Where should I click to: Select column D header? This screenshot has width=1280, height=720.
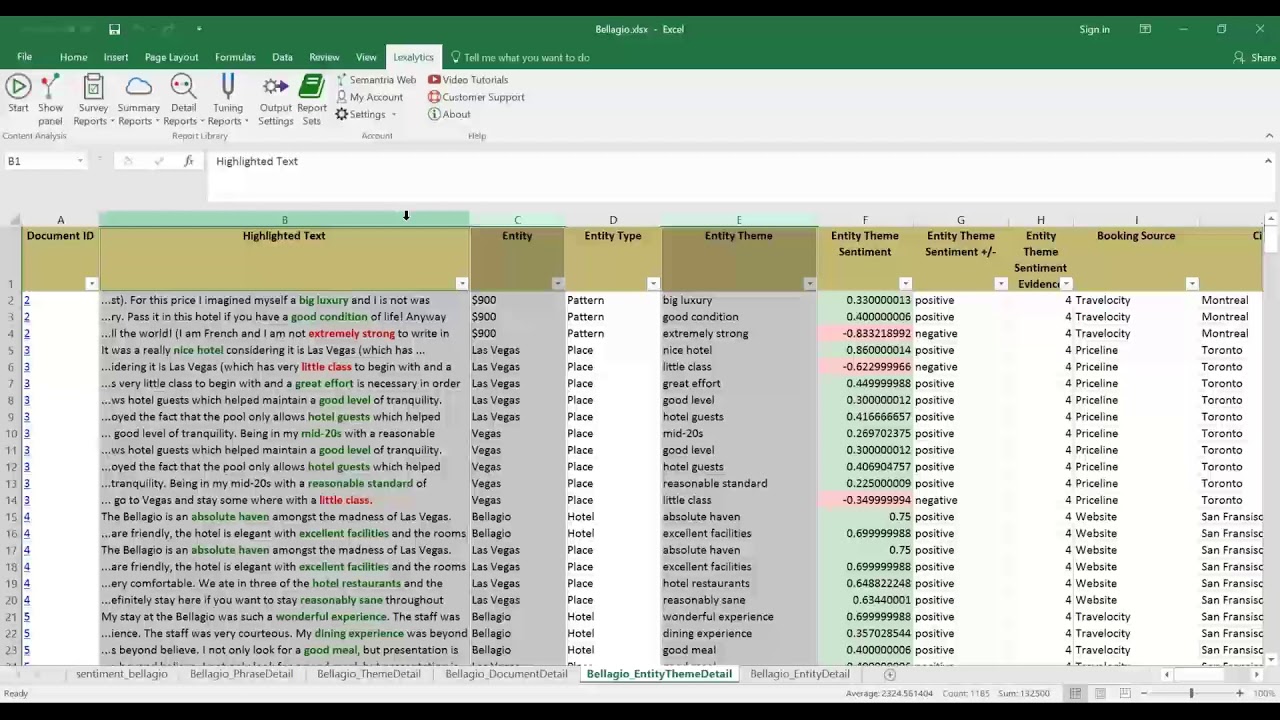click(x=613, y=220)
